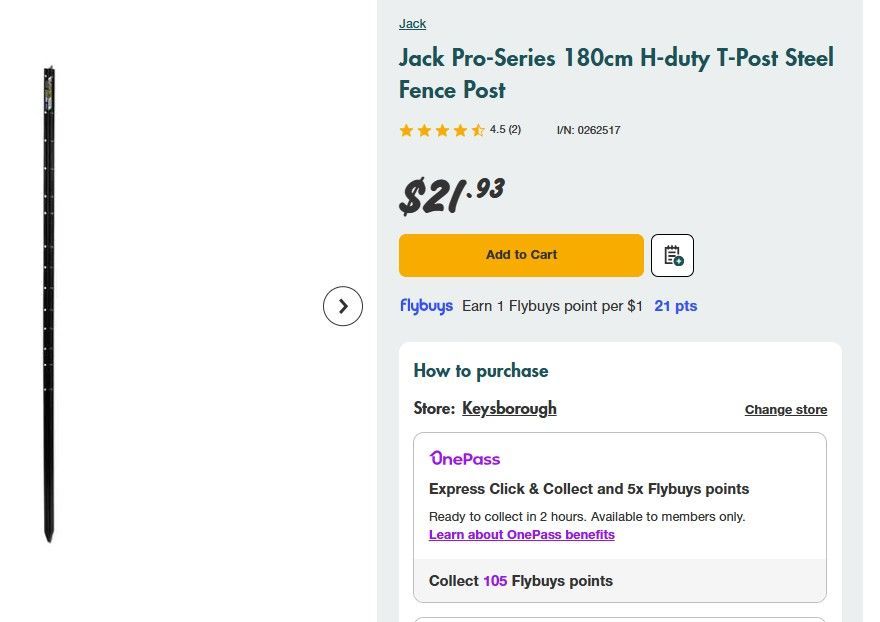This screenshot has height=622, width=880.
Task: Open Learn about OnePass benefits link
Action: coord(521,535)
